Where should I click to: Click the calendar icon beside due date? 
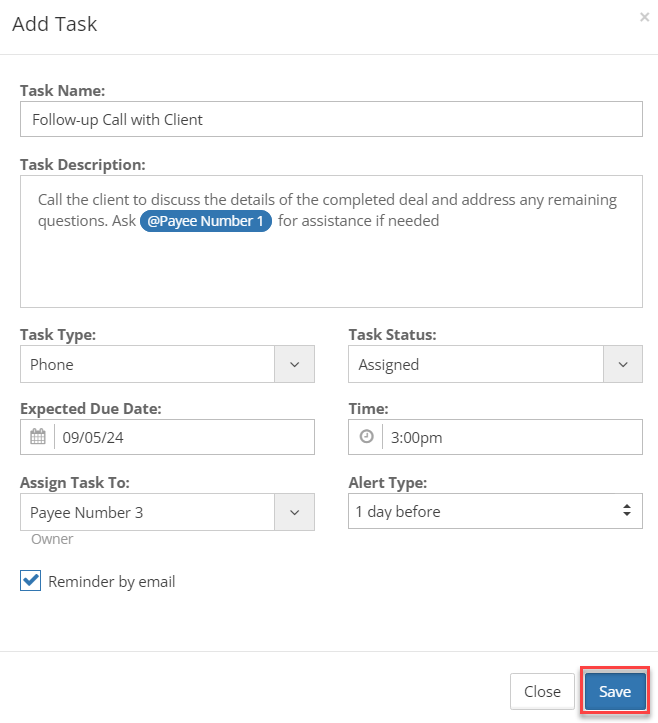tap(38, 437)
